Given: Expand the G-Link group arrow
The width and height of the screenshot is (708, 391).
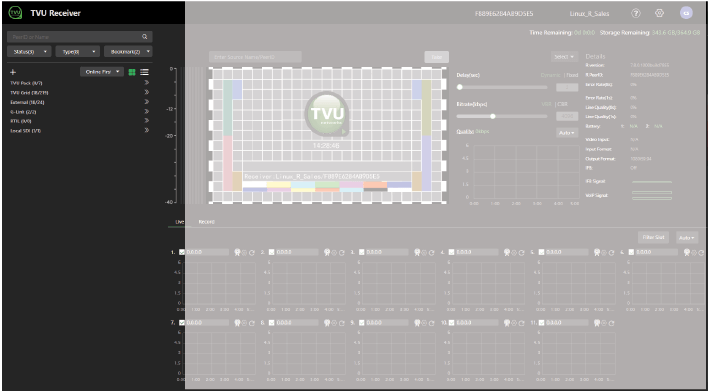Looking at the screenshot, I should click(146, 112).
